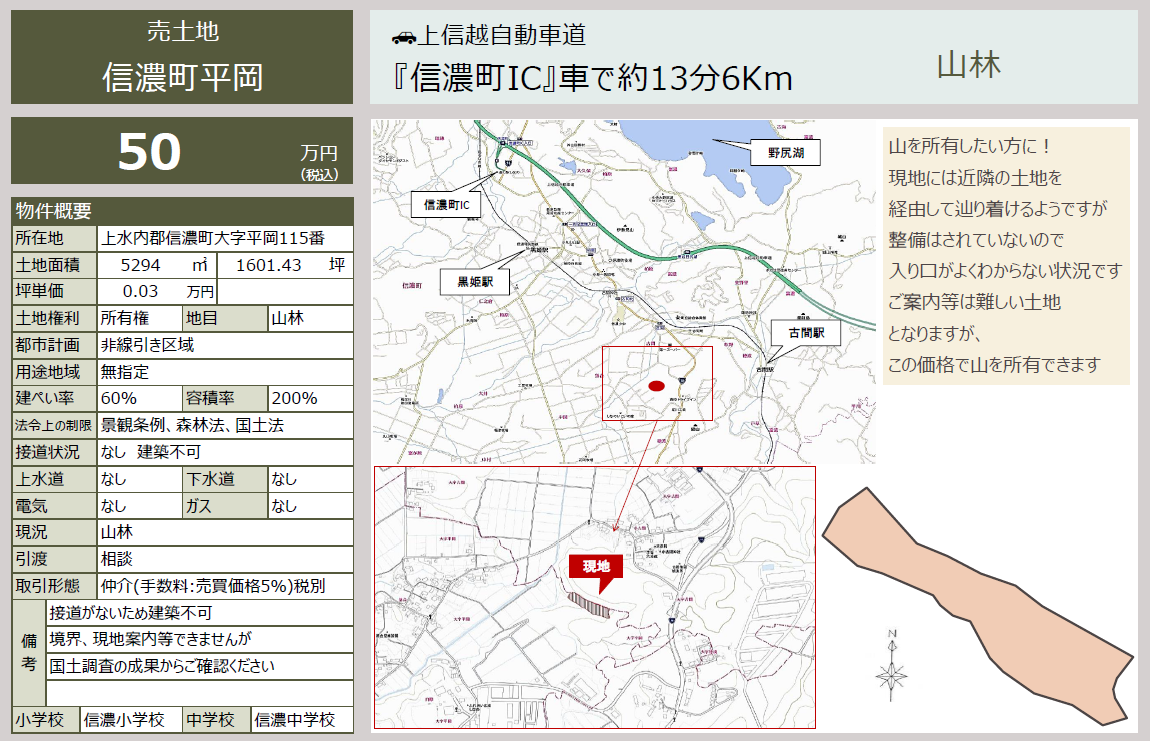
Task: Click the 古間駅 station label
Action: click(x=805, y=333)
